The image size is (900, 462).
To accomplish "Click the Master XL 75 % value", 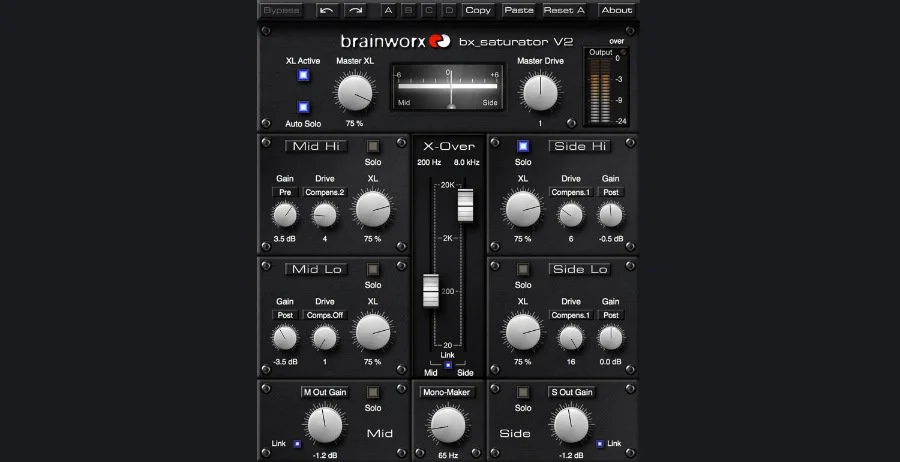I will point(354,123).
